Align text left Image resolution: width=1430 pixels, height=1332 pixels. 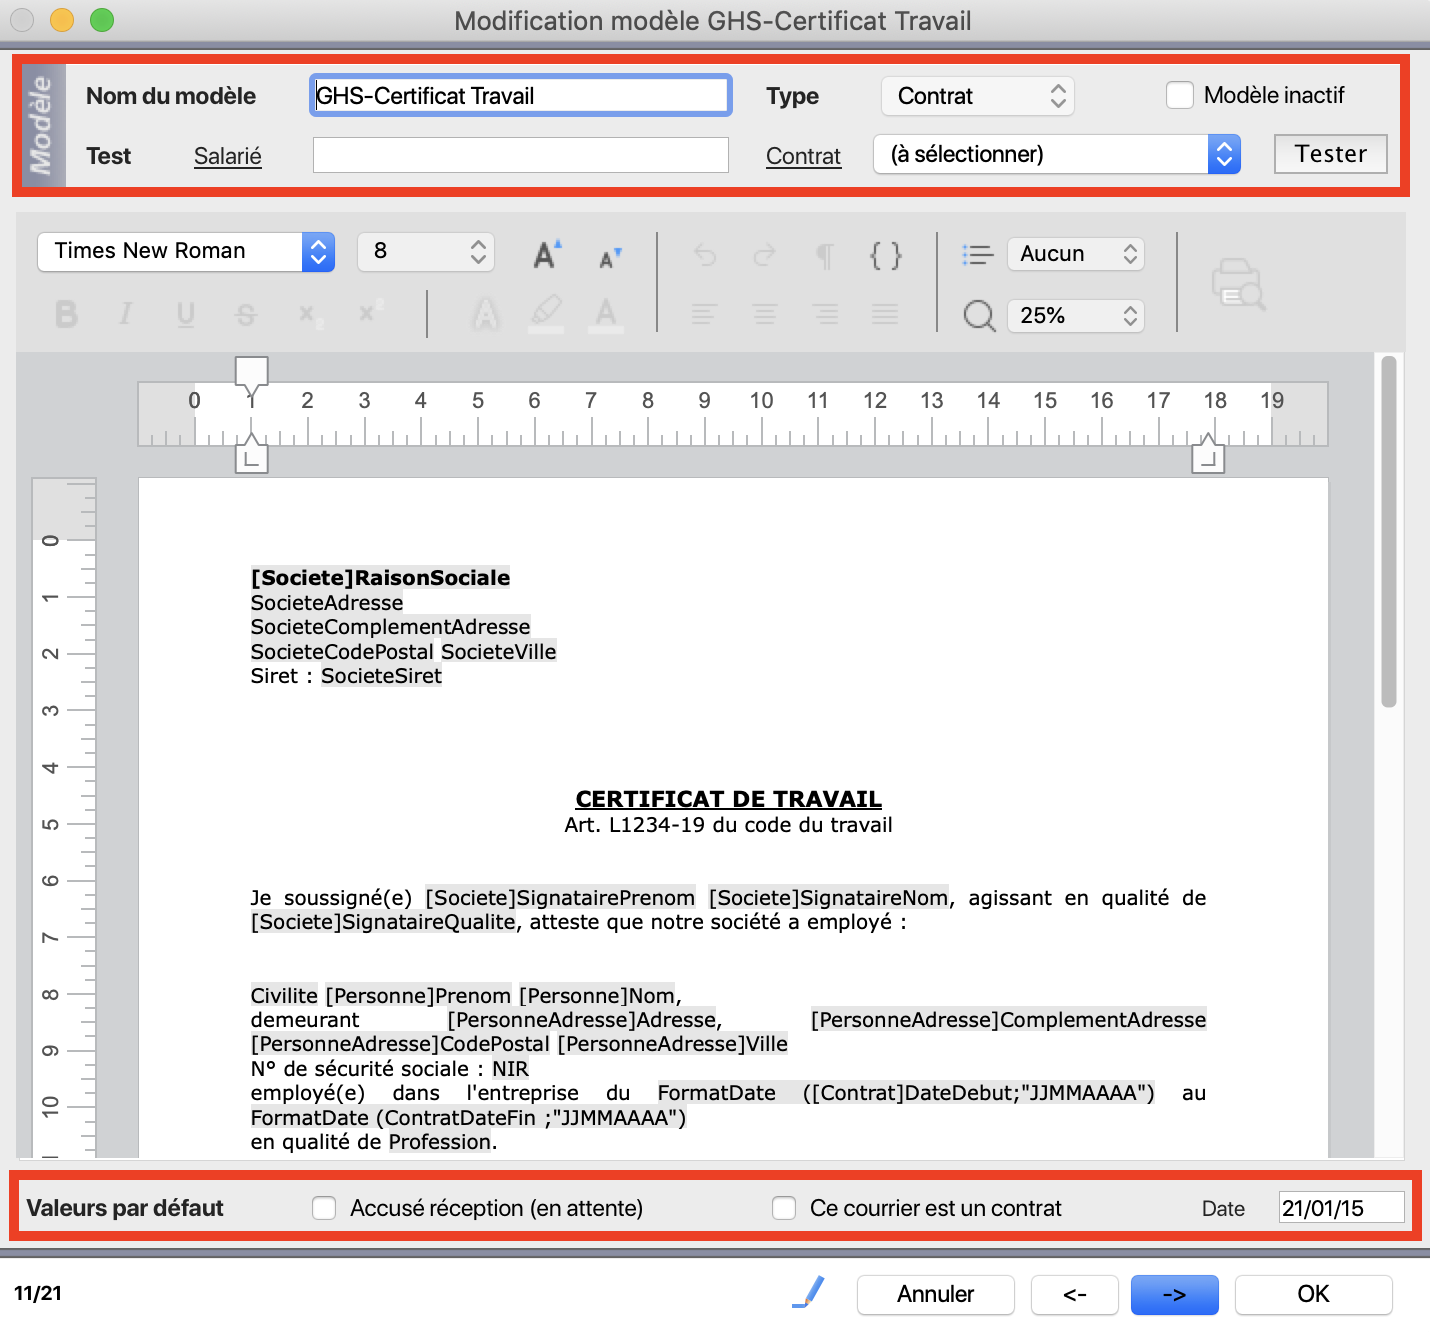click(704, 315)
